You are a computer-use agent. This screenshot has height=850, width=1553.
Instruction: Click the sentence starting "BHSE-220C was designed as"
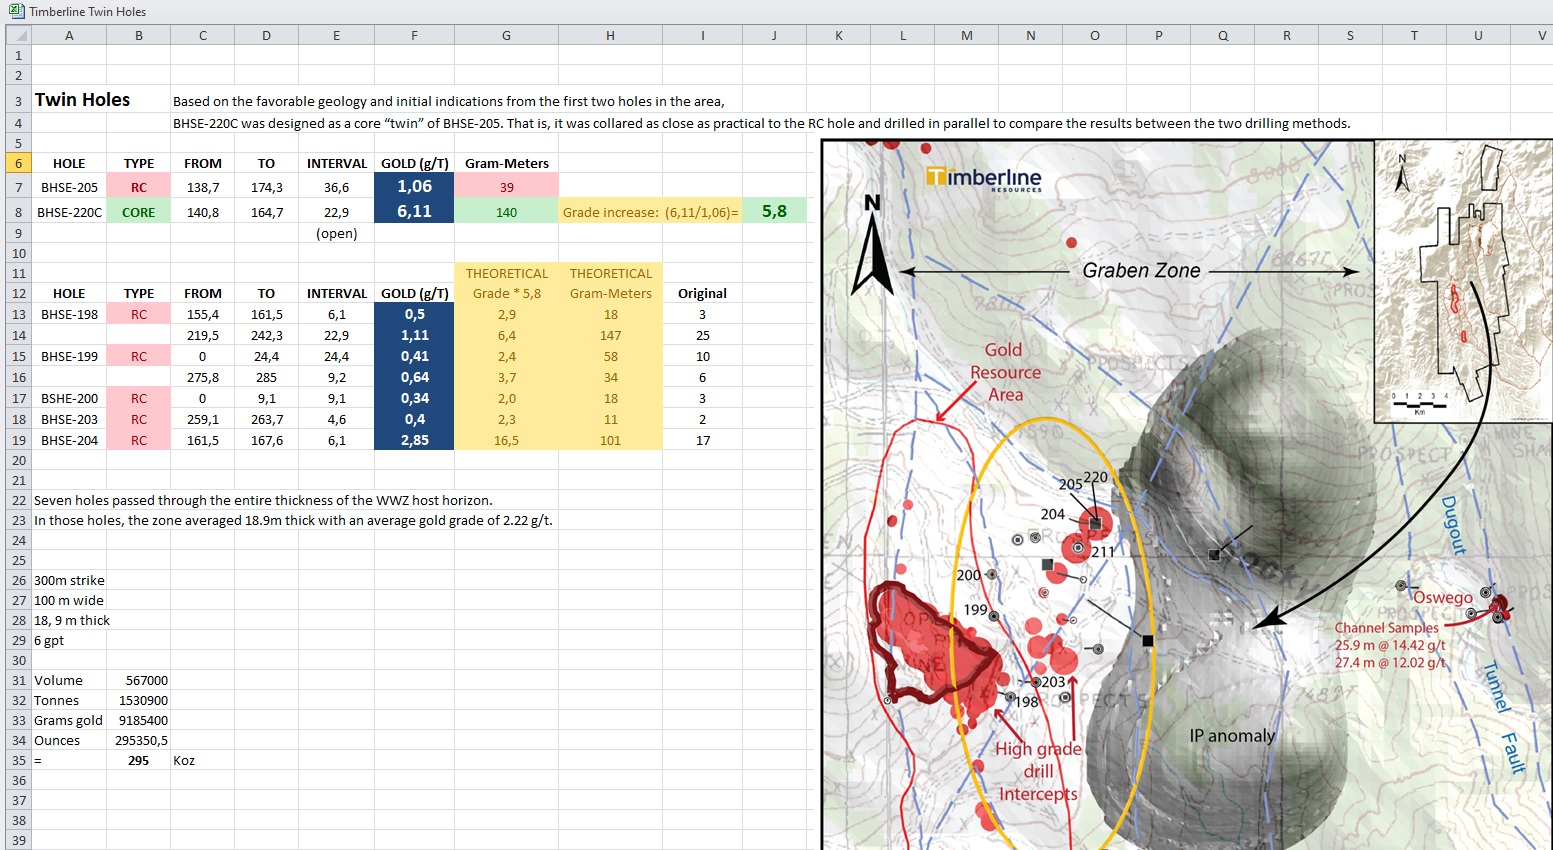(x=761, y=124)
